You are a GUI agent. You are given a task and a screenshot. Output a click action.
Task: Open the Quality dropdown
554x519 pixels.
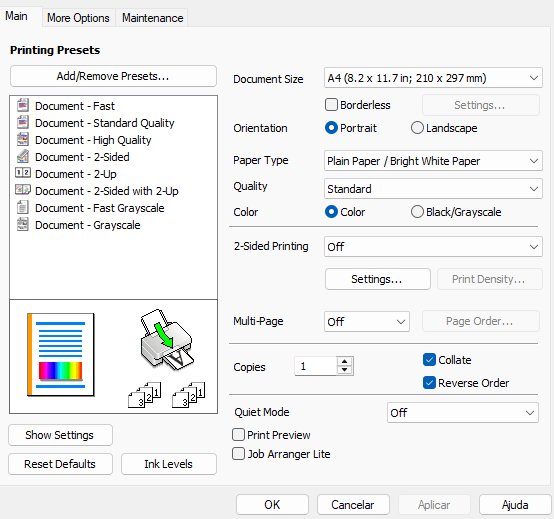433,189
